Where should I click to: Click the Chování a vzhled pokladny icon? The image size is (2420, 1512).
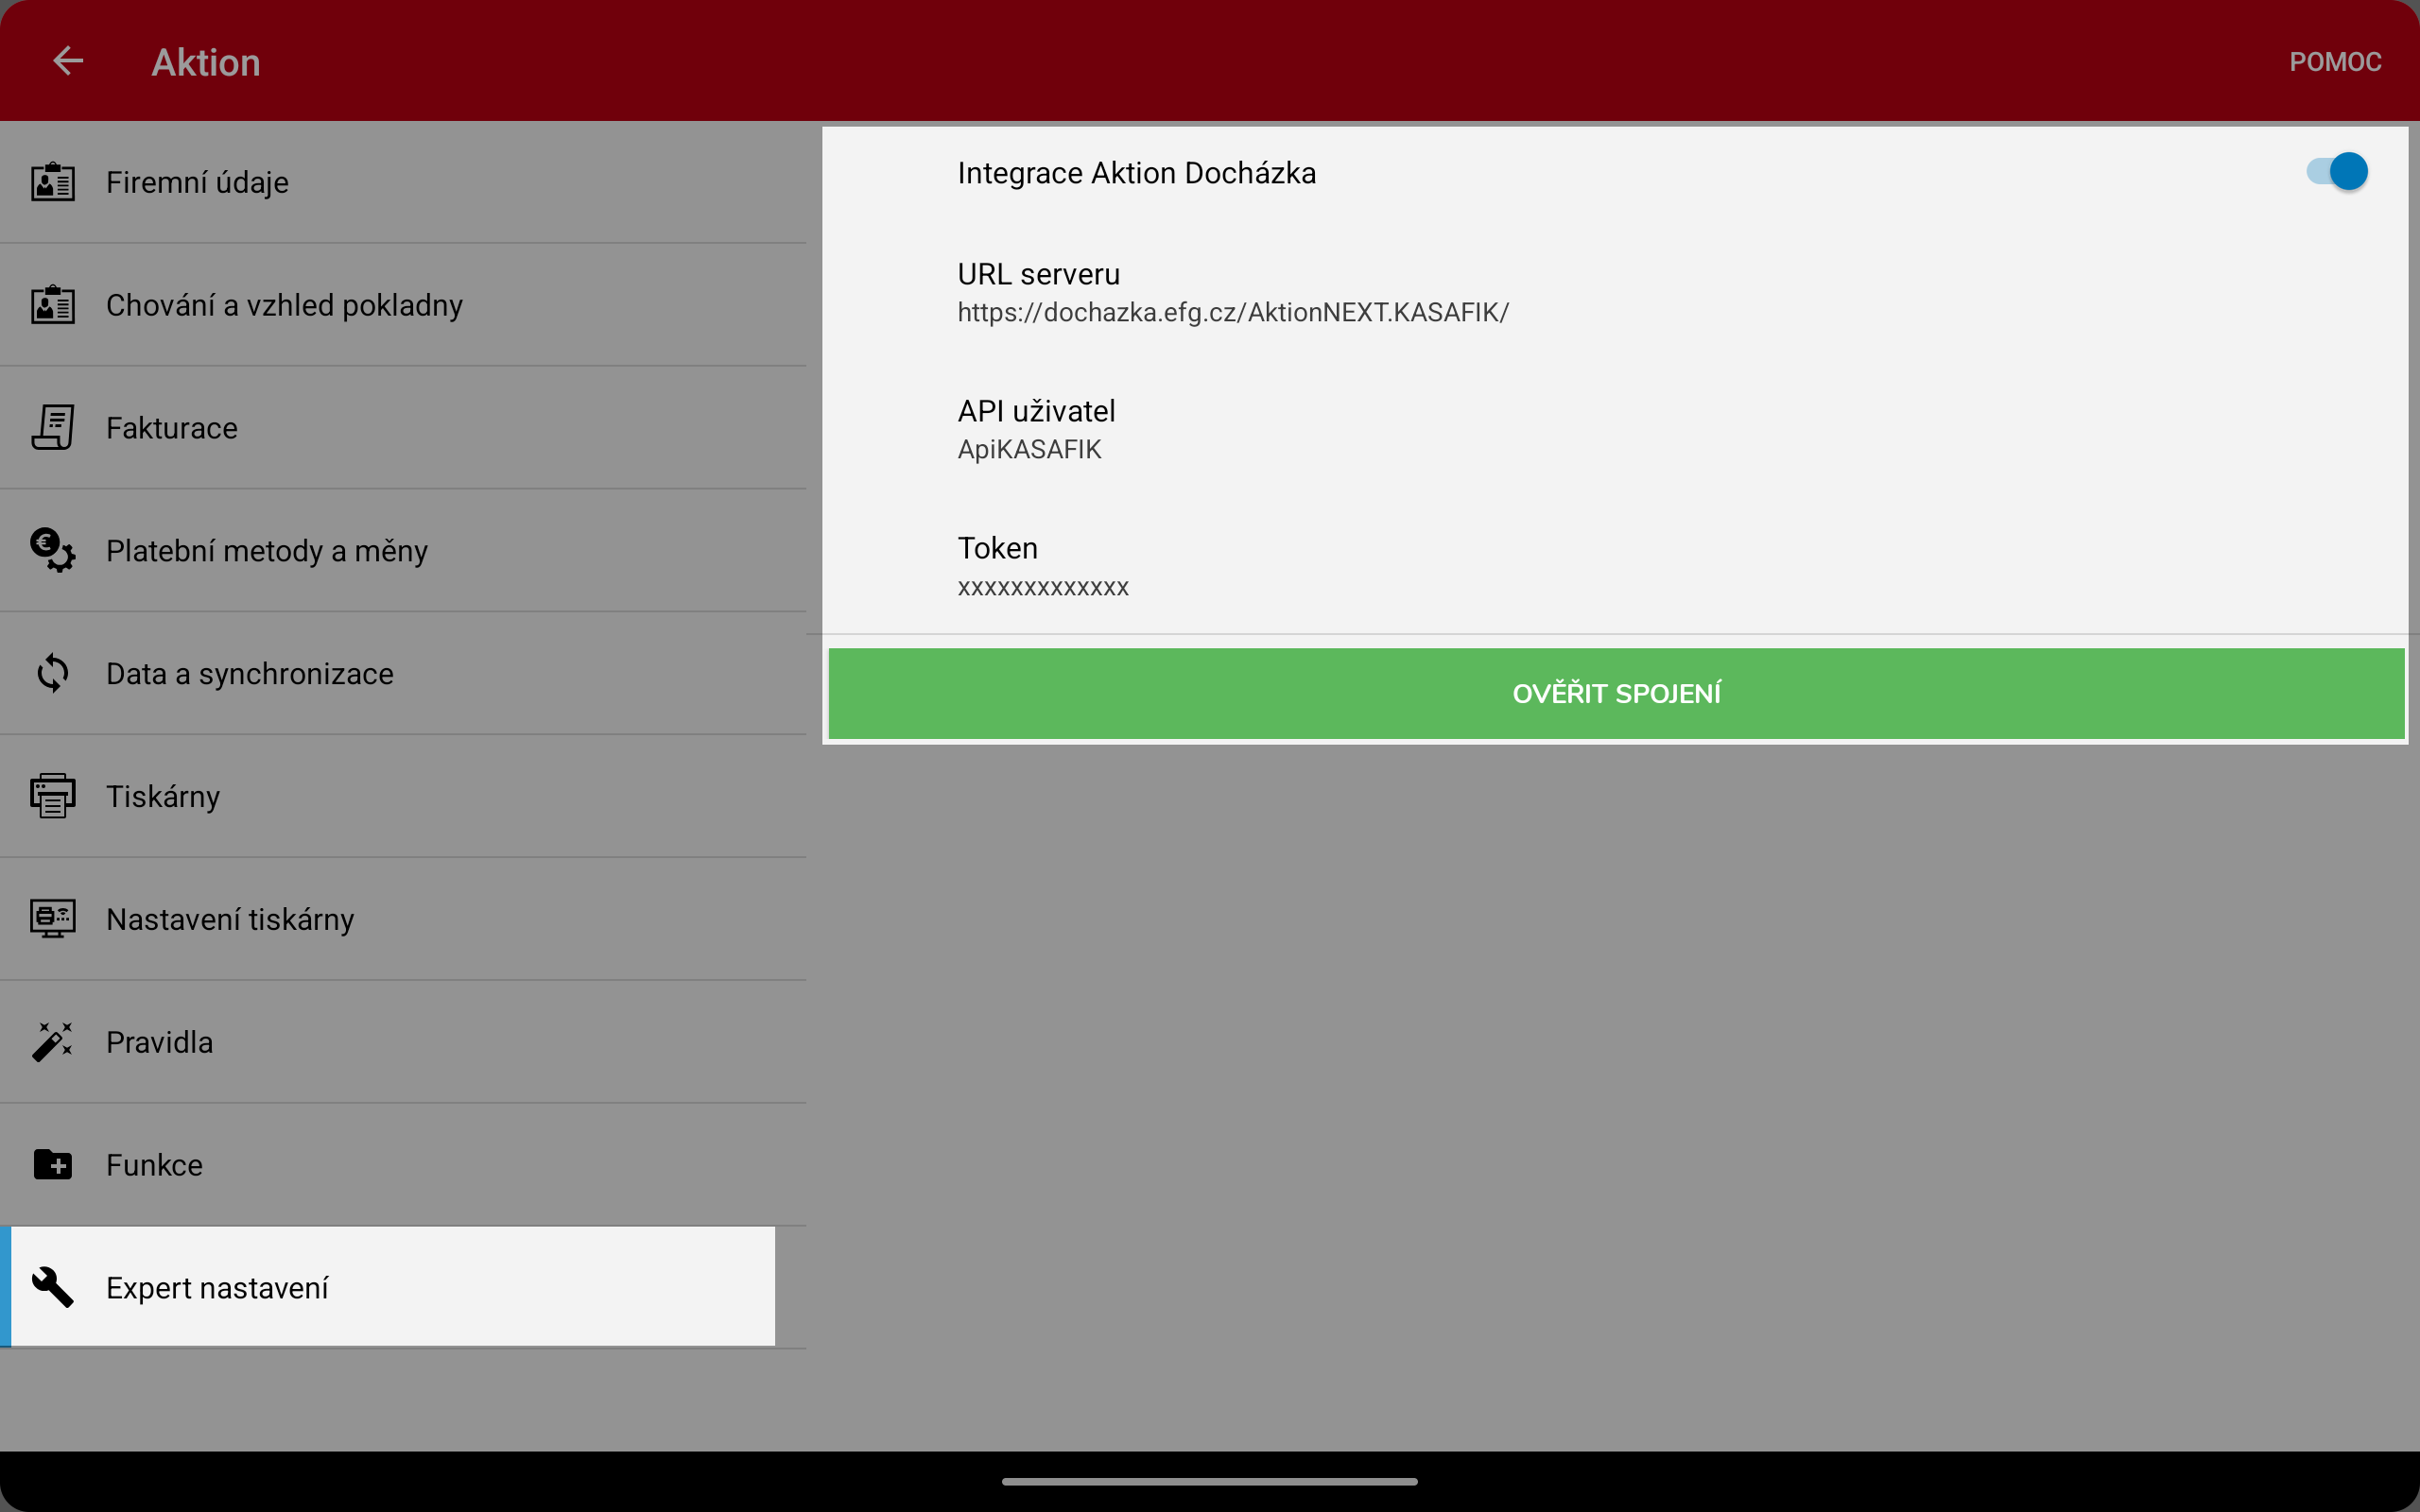click(53, 305)
